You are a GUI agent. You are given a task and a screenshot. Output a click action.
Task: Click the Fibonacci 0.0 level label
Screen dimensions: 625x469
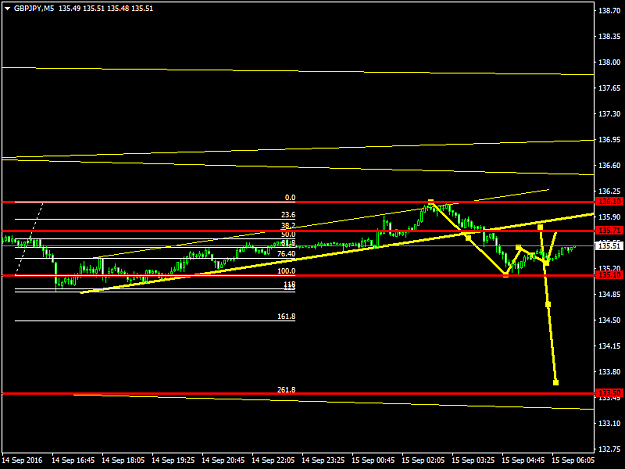click(290, 198)
